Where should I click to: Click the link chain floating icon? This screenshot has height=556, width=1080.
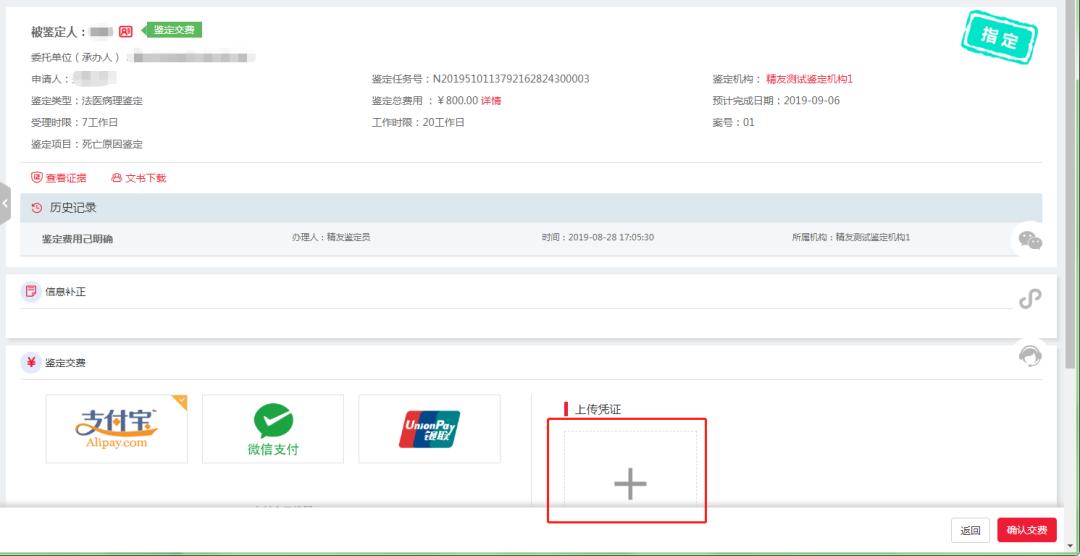click(x=1030, y=298)
